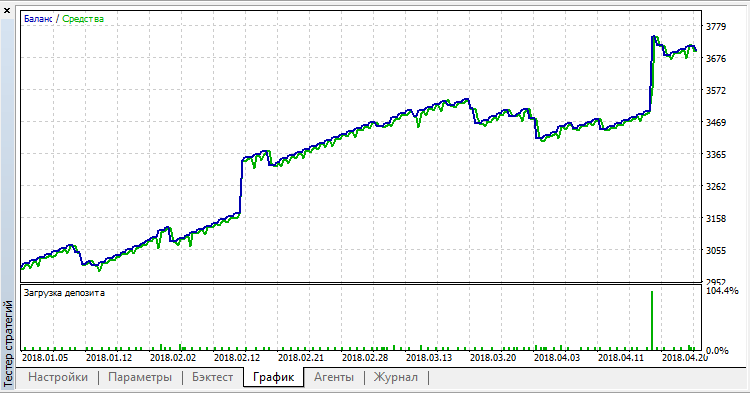Click the 2018.01.12 date label

click(x=109, y=358)
